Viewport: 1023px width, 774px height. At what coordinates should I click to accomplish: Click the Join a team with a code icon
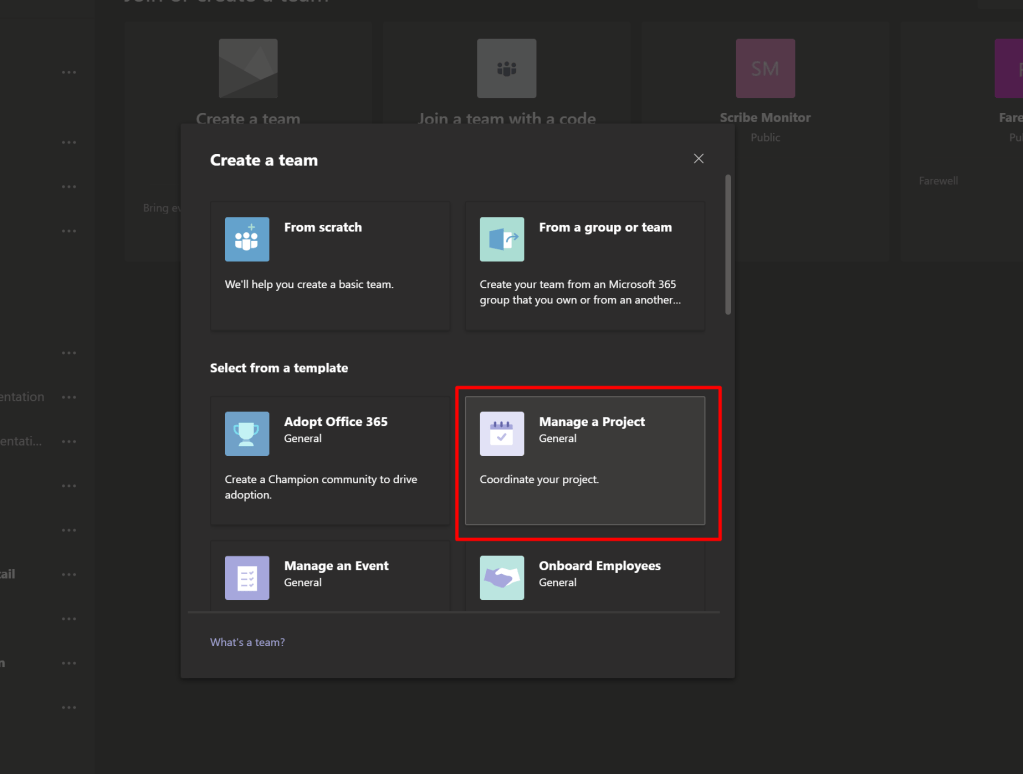506,69
